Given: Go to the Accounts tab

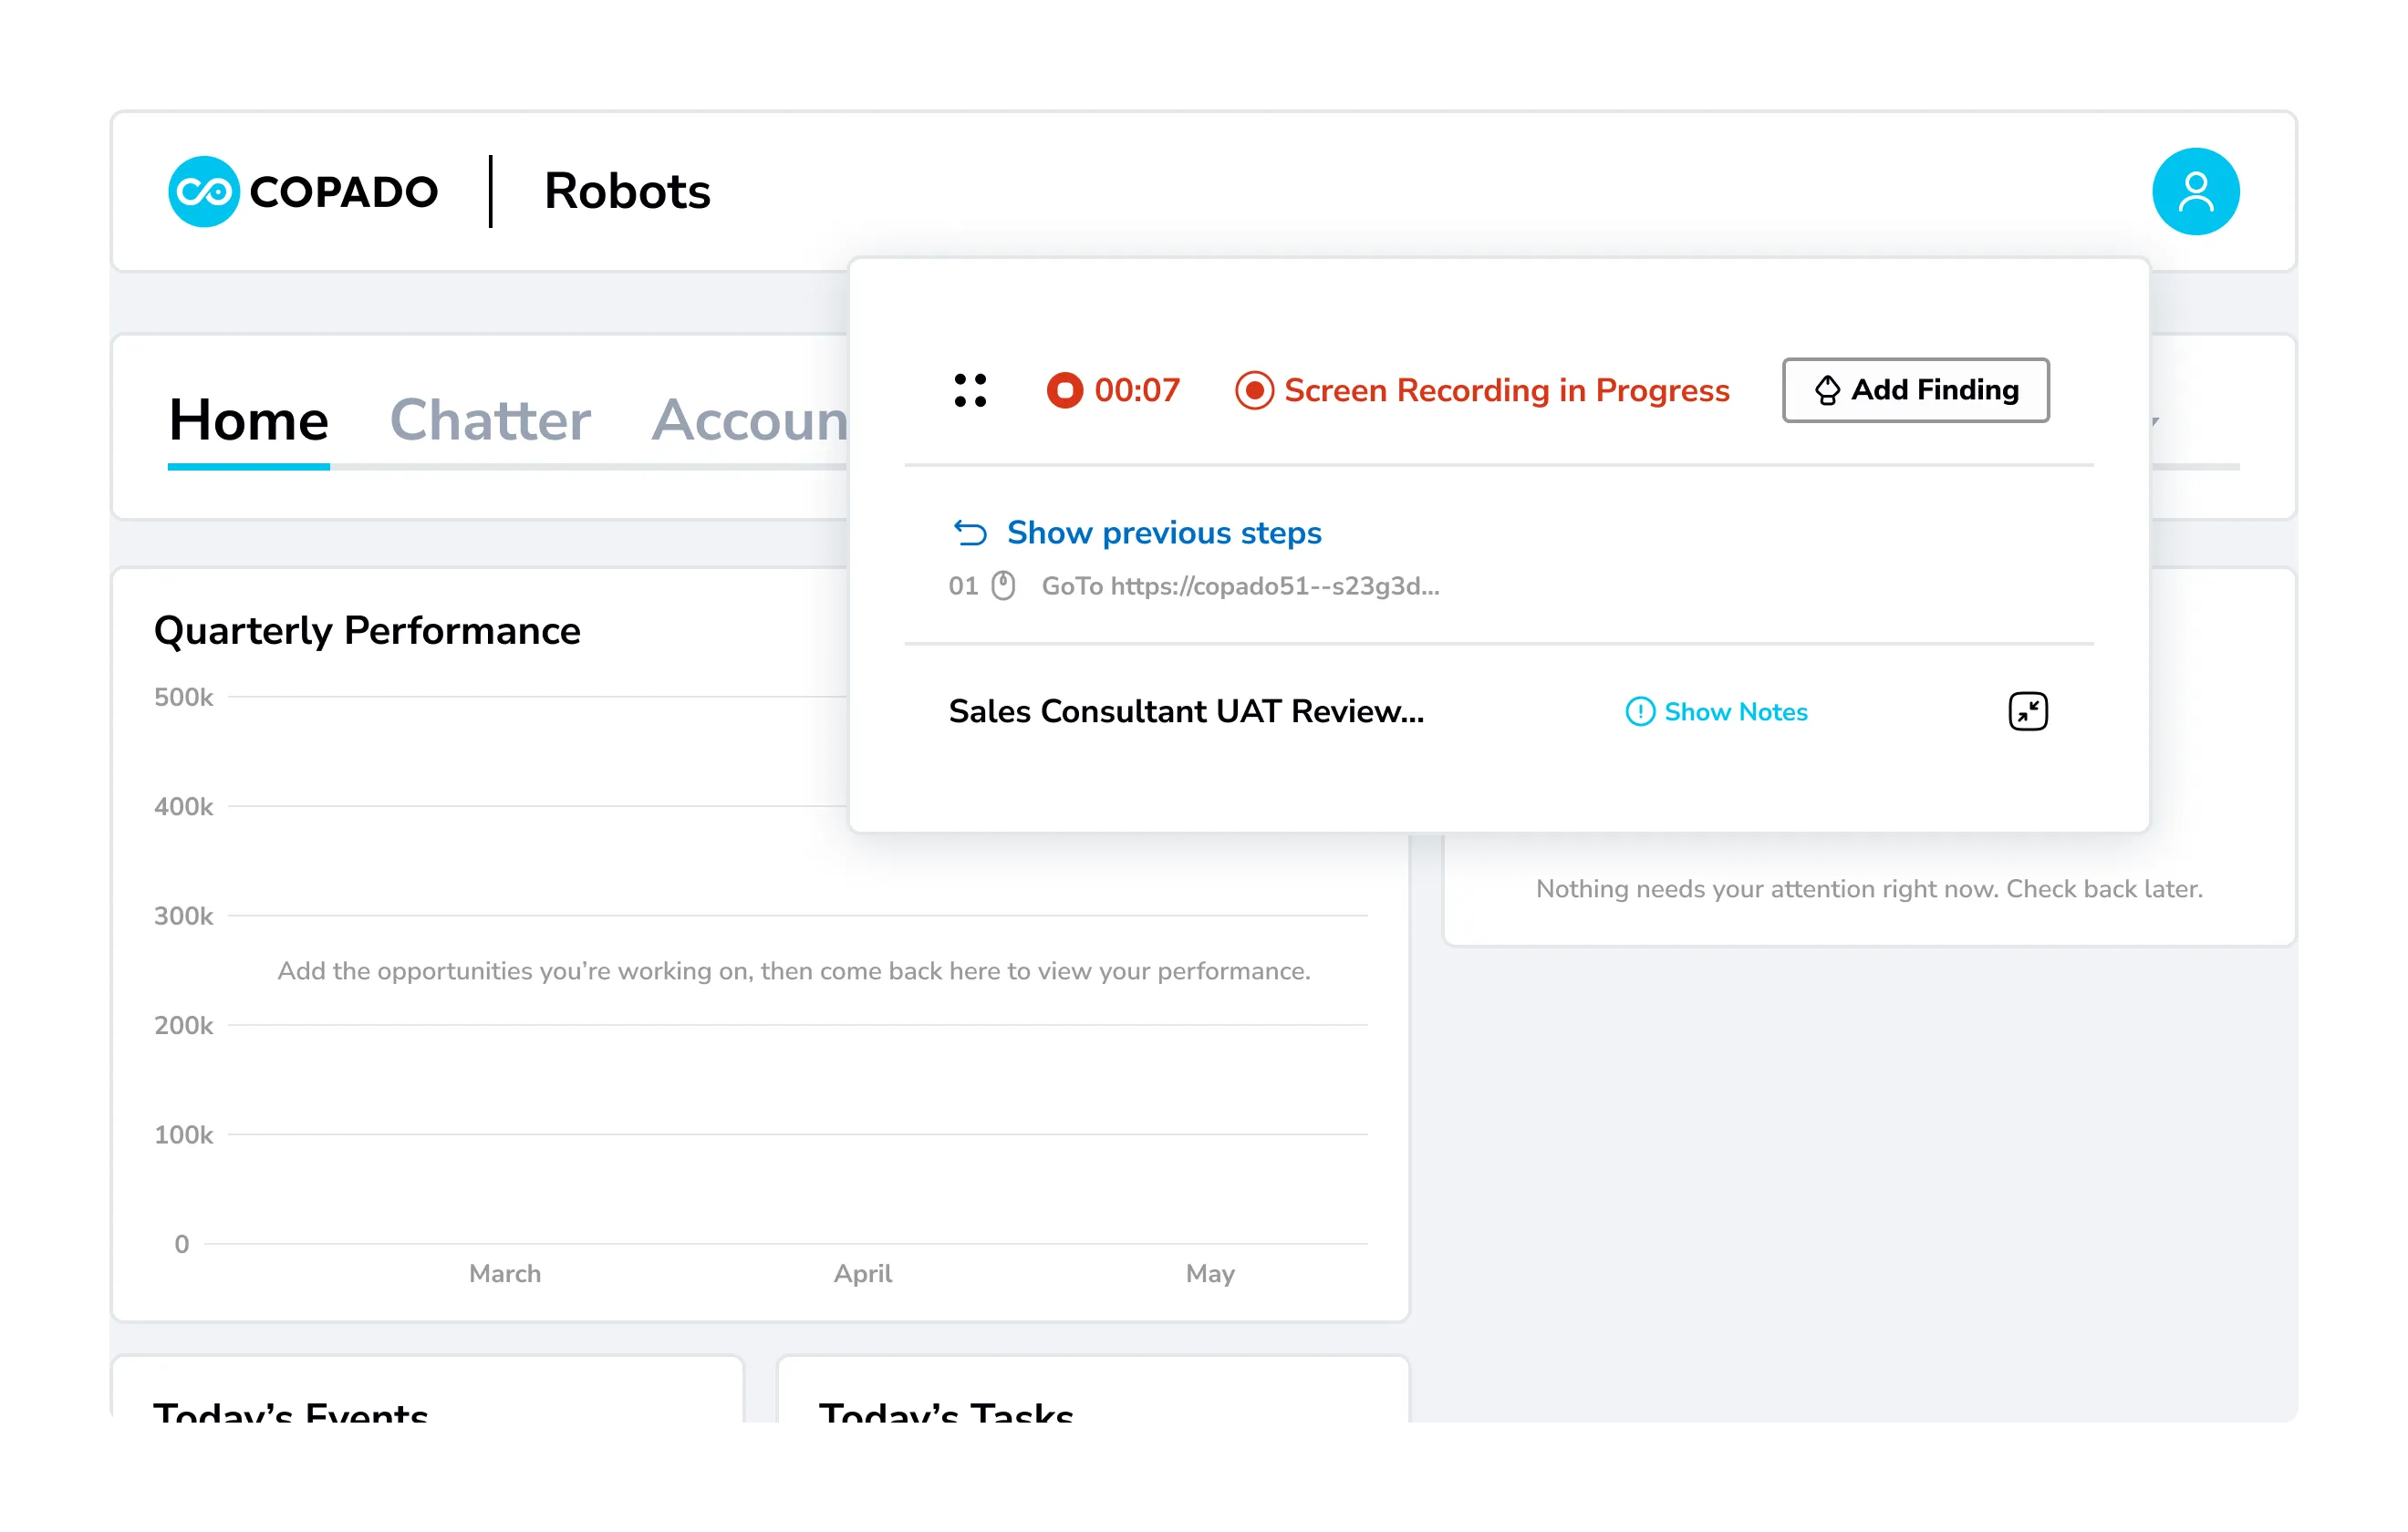Looking at the screenshot, I should [750, 420].
